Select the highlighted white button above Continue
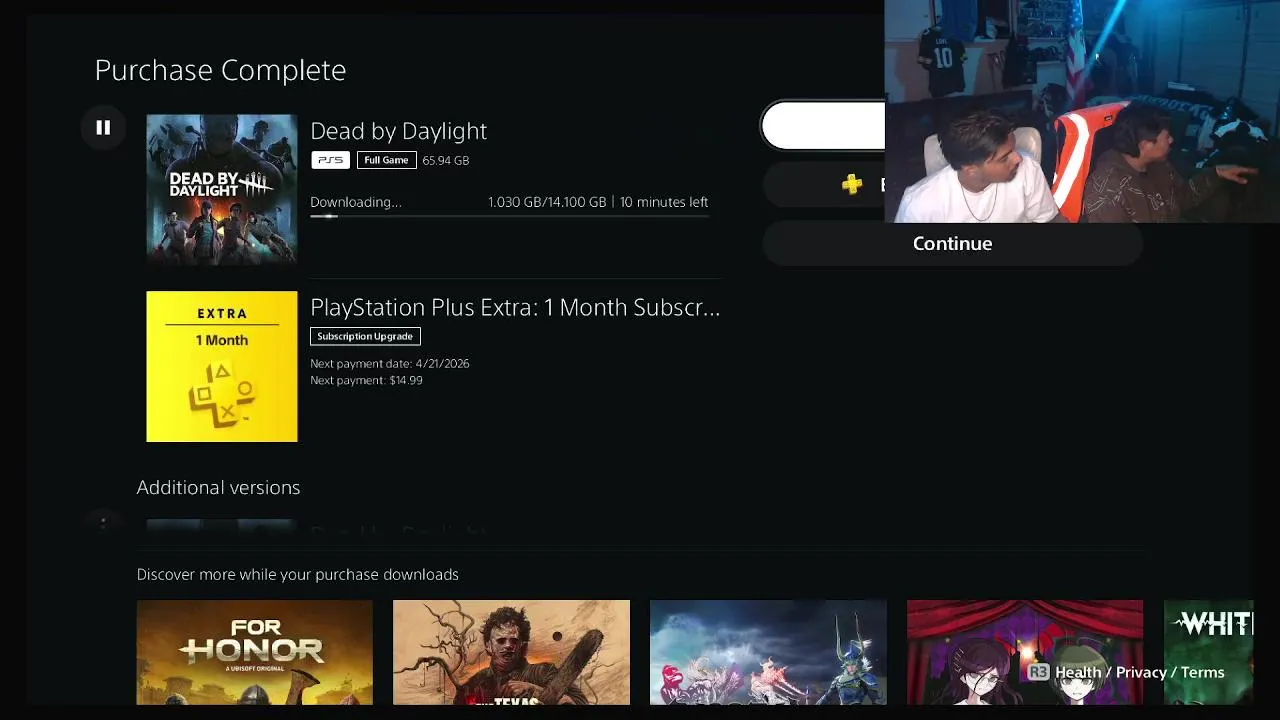The image size is (1280, 720). pos(824,126)
